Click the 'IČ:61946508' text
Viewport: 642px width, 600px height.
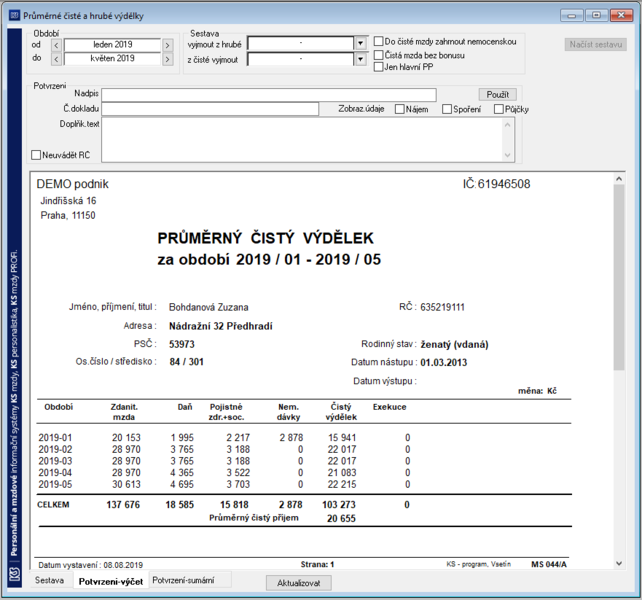click(497, 184)
